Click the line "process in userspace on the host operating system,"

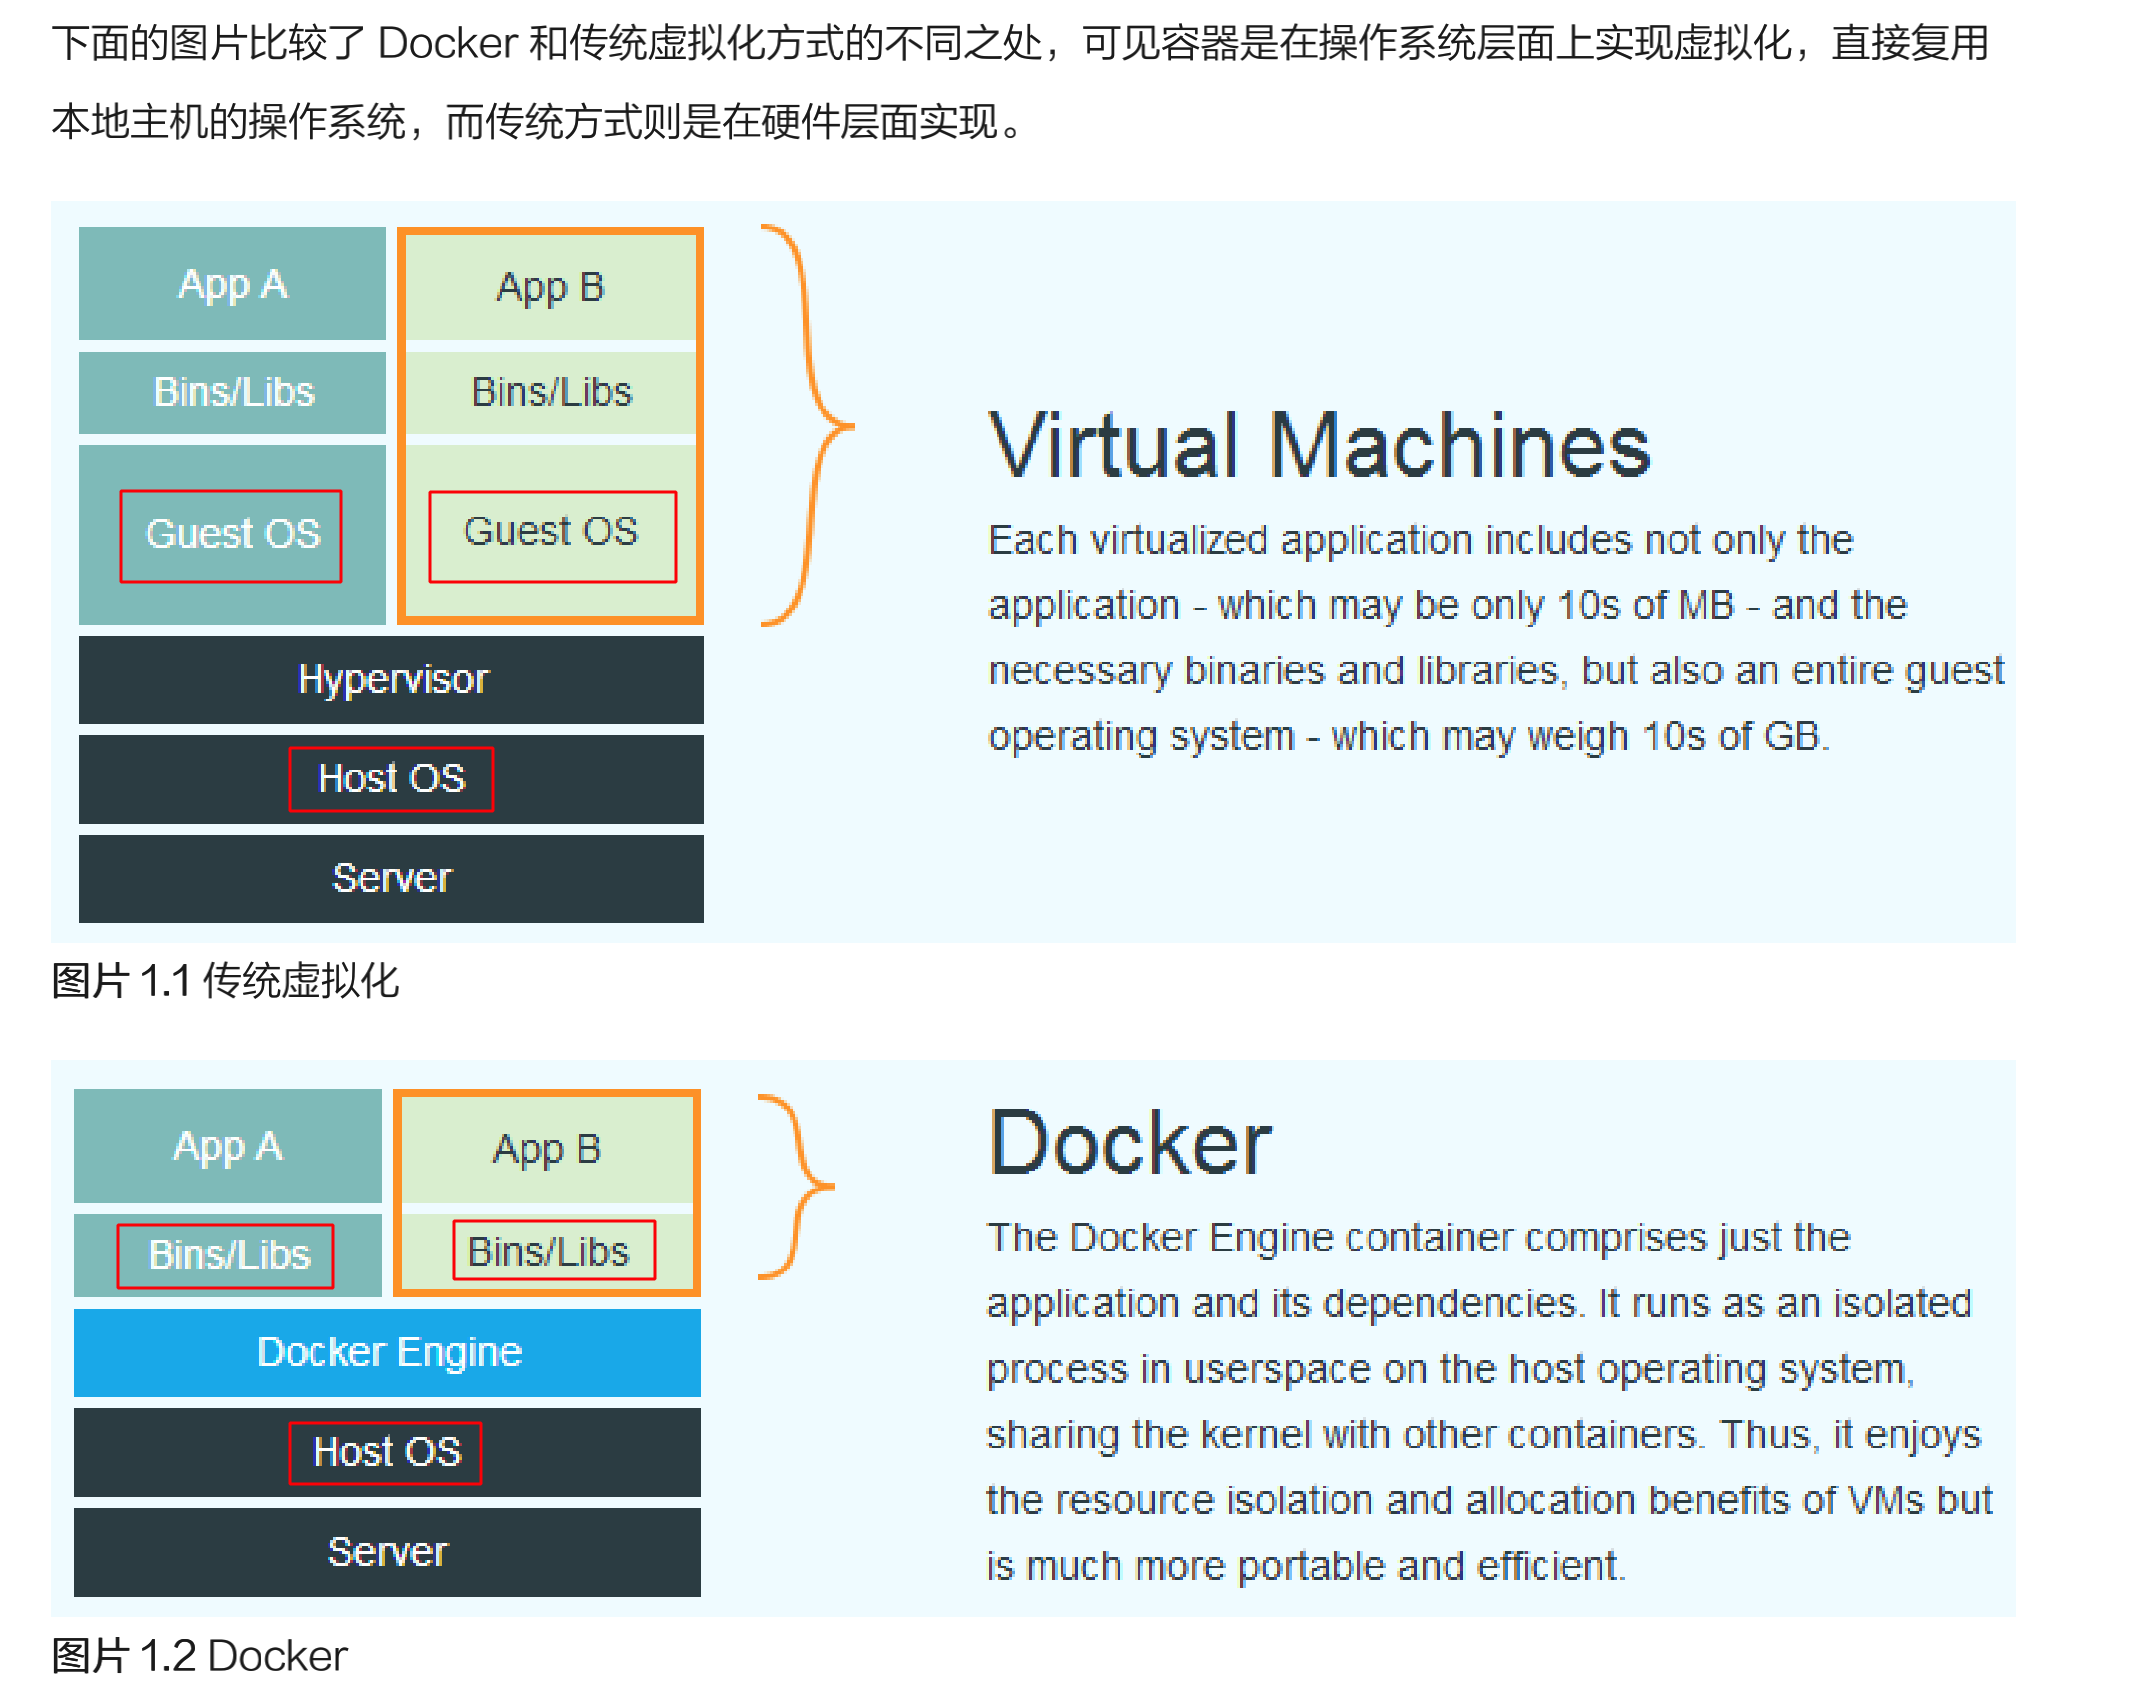[x=1450, y=1370]
